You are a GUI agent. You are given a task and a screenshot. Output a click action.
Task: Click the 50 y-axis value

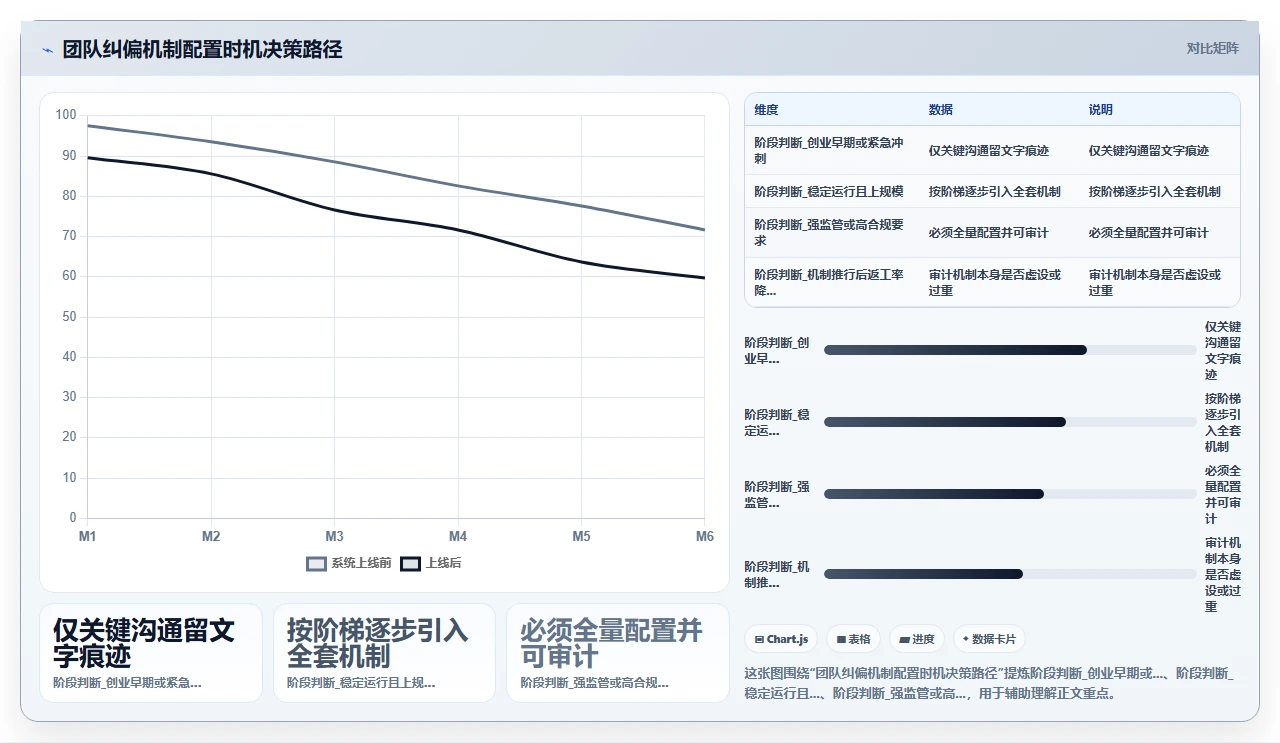pyautogui.click(x=69, y=317)
